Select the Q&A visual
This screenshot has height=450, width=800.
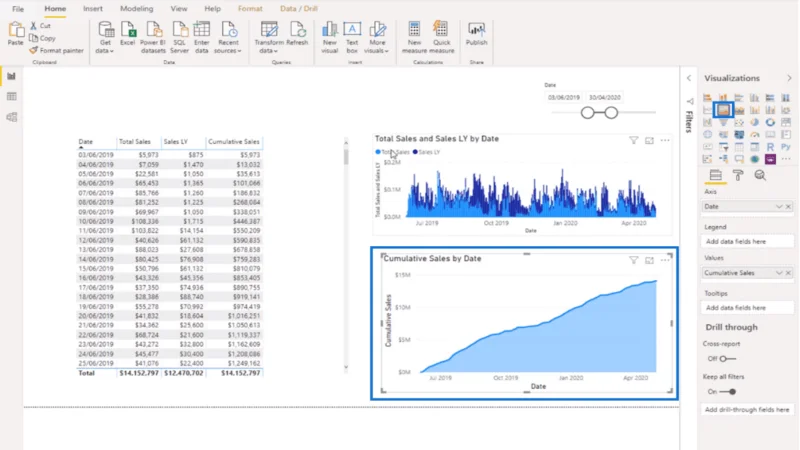tap(739, 159)
